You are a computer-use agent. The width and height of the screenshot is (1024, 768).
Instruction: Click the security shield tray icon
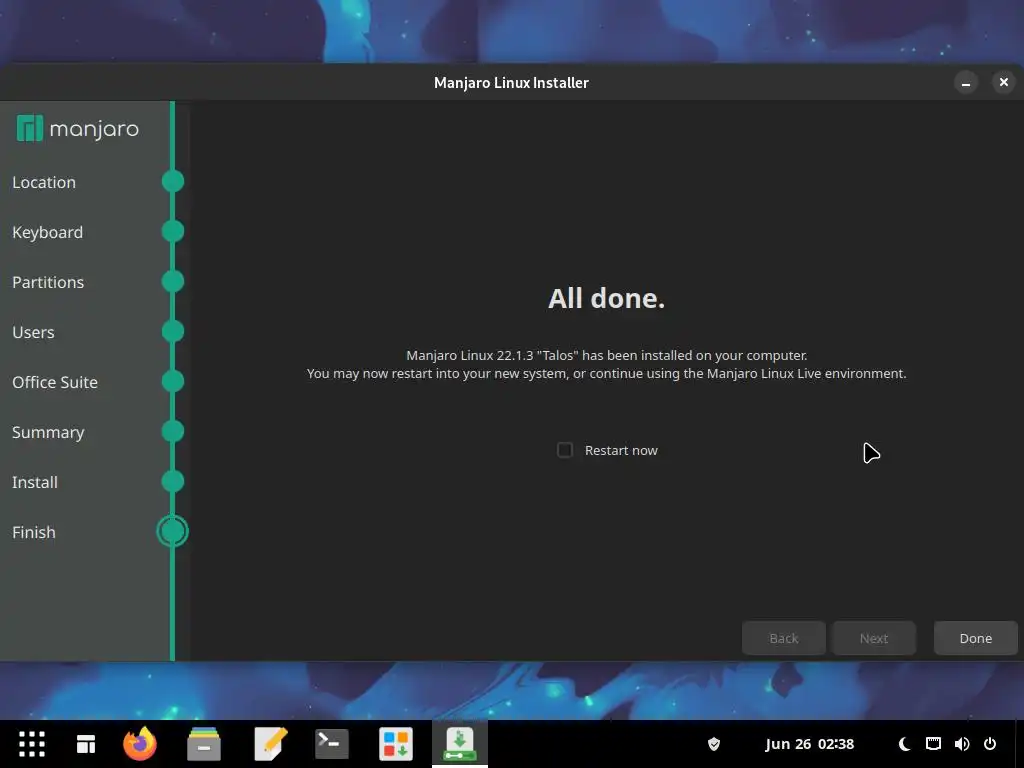[714, 744]
